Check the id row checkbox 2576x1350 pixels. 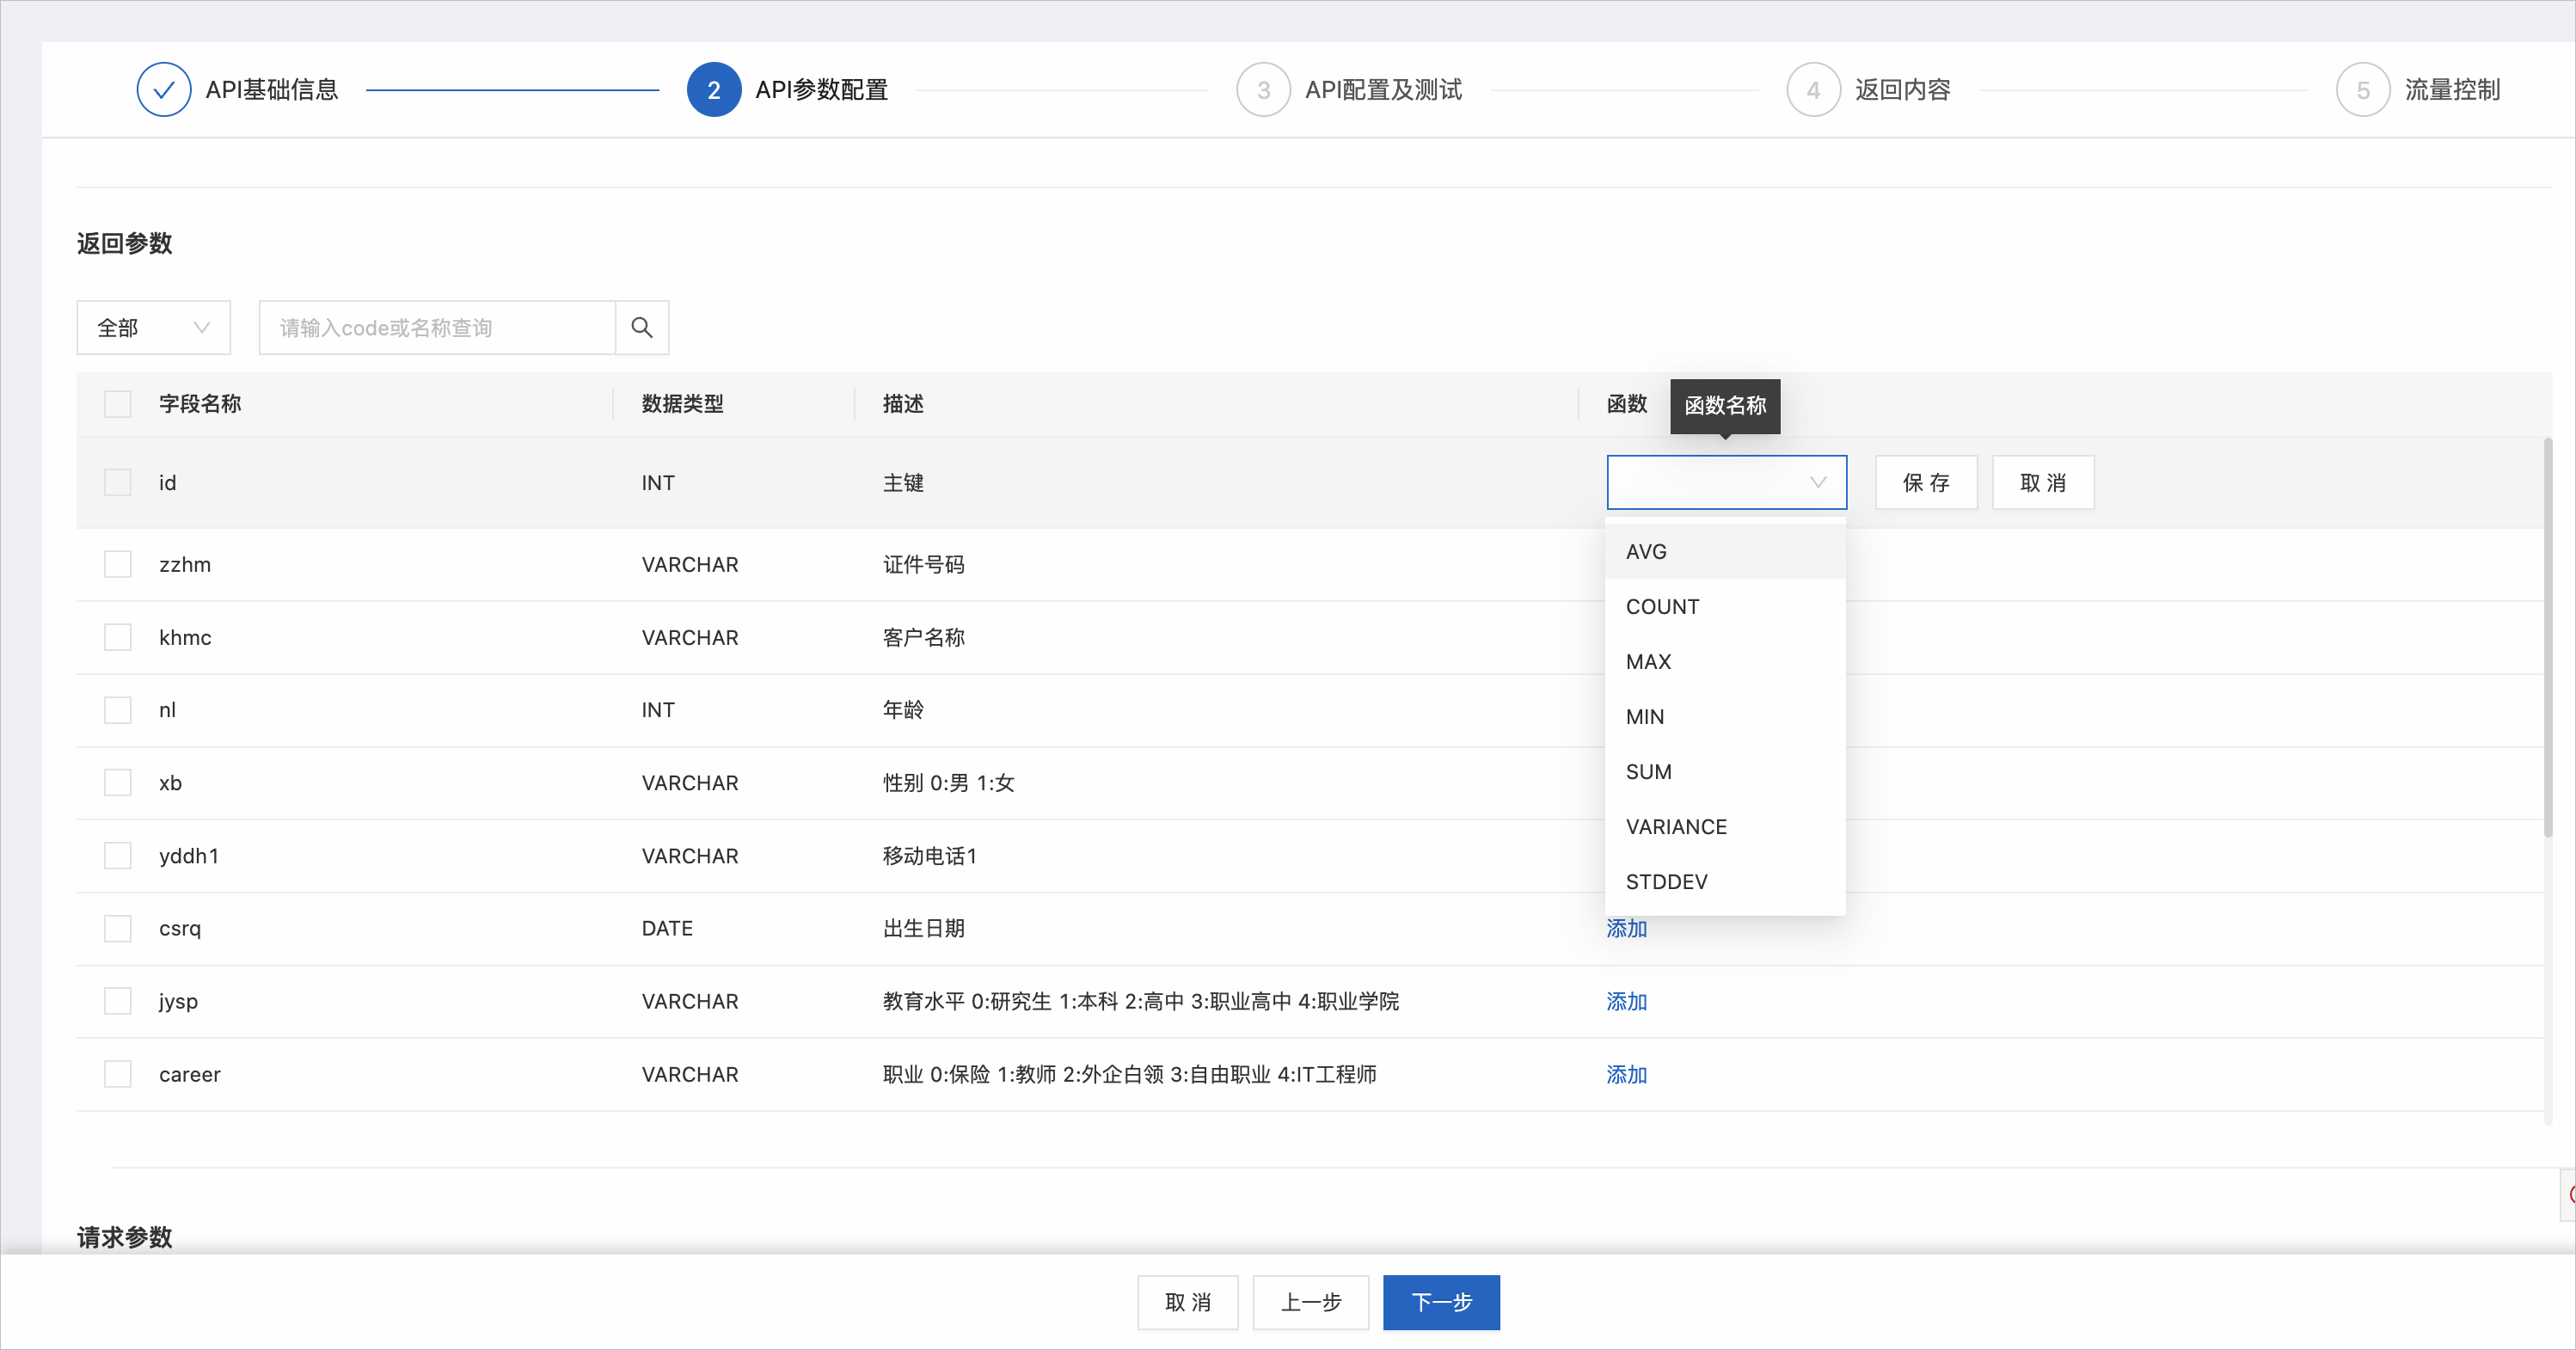point(118,483)
